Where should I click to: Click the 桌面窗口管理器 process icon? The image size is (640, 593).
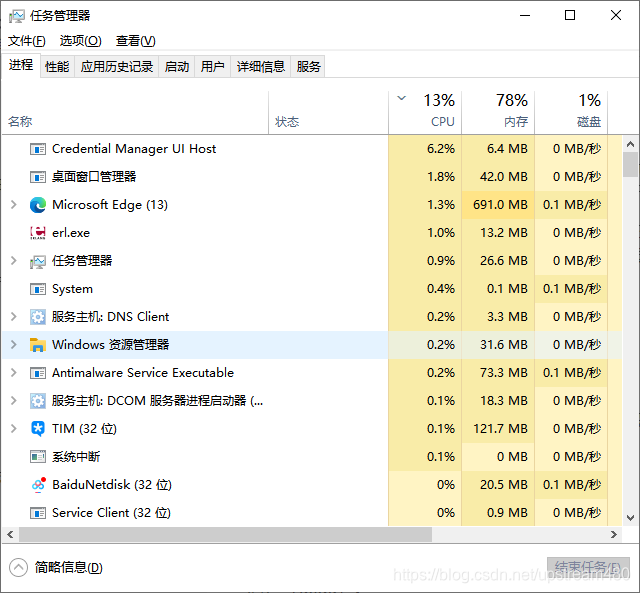tap(38, 178)
